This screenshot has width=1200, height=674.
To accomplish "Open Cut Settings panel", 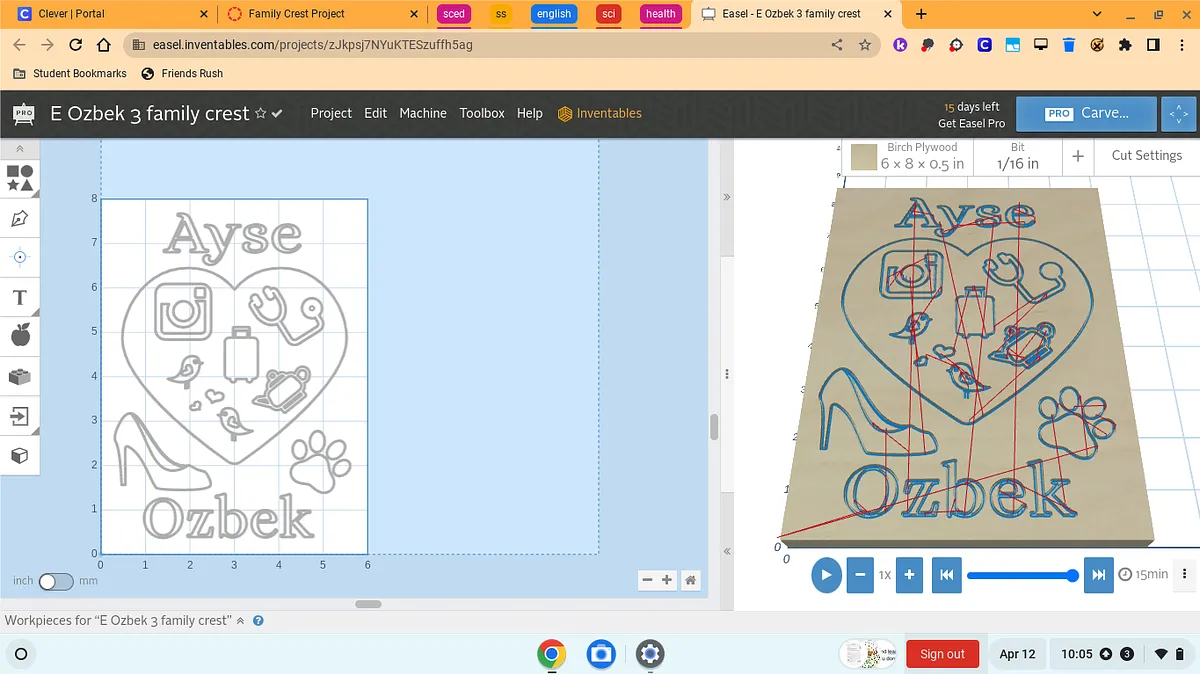I will [x=1146, y=155].
